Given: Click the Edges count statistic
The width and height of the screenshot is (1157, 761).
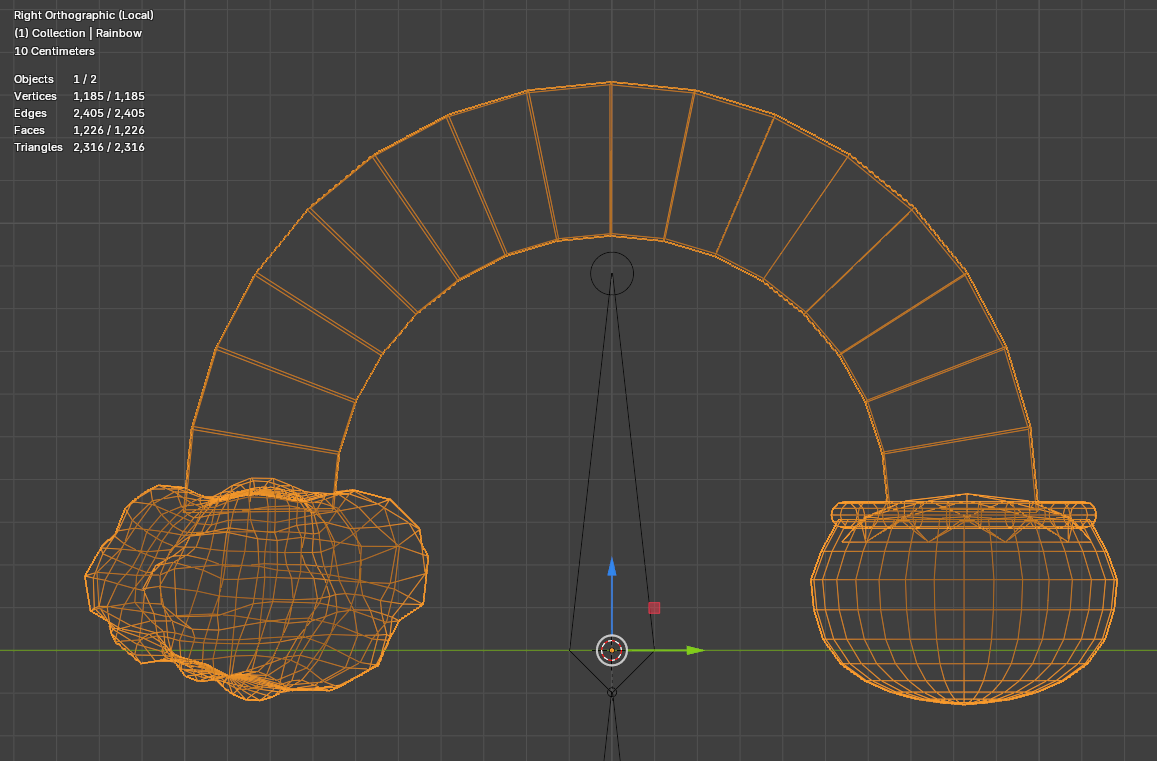Looking at the screenshot, I should (79, 113).
